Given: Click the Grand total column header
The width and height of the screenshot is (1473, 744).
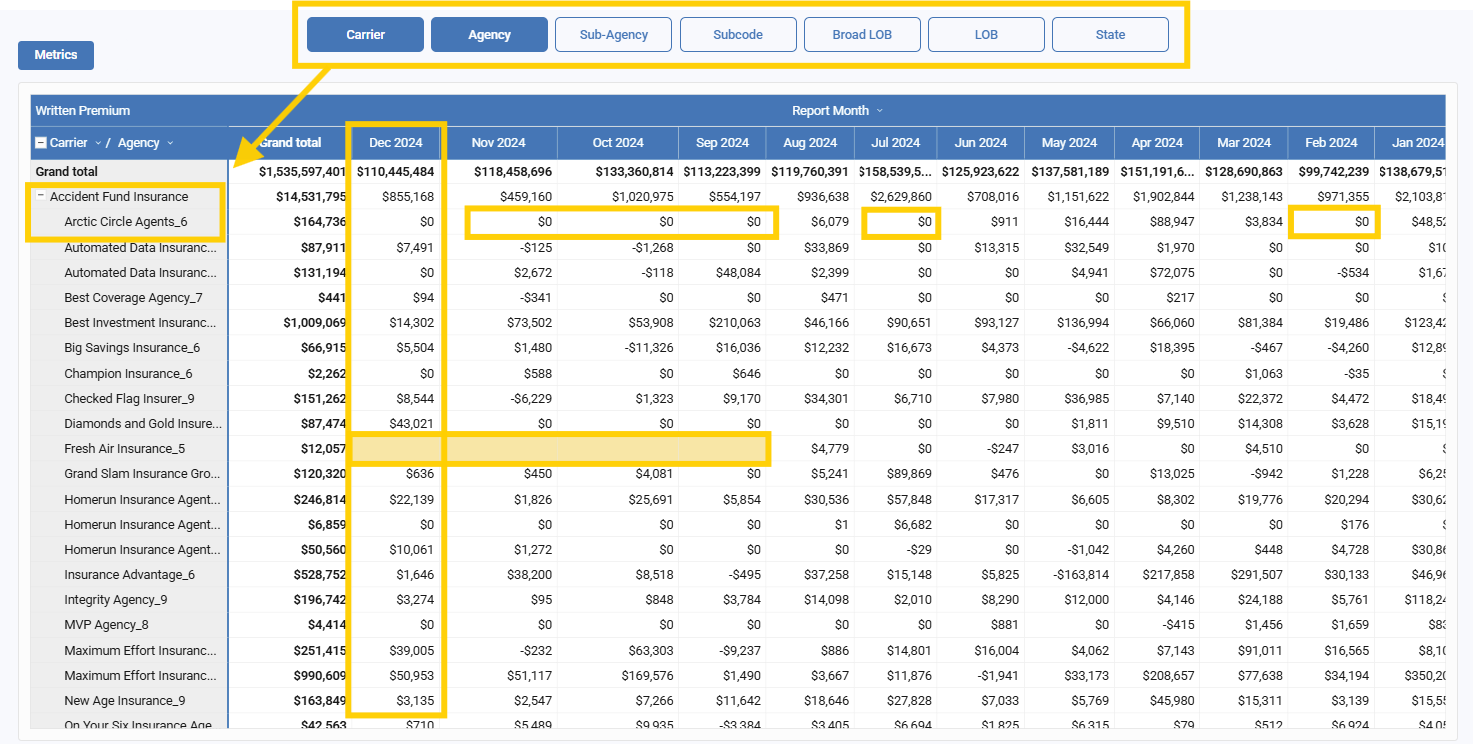Looking at the screenshot, I should [x=290, y=143].
